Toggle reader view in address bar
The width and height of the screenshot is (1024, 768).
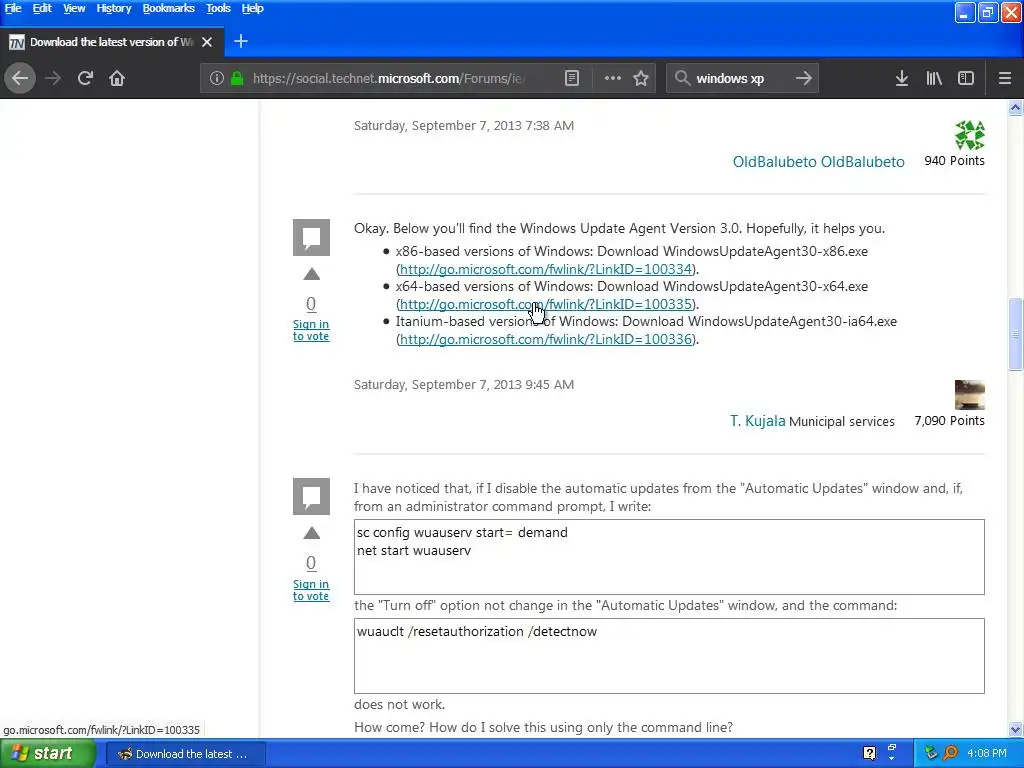click(572, 78)
